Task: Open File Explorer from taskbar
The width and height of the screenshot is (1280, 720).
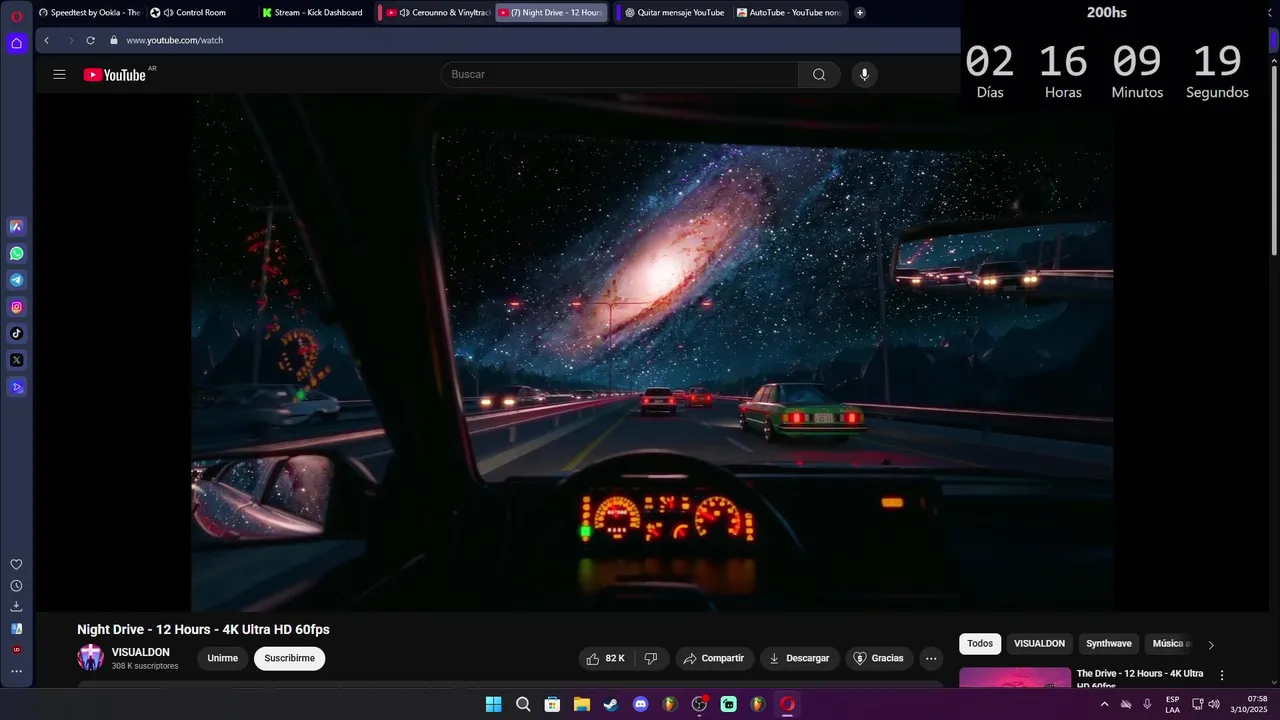Action: tap(582, 704)
